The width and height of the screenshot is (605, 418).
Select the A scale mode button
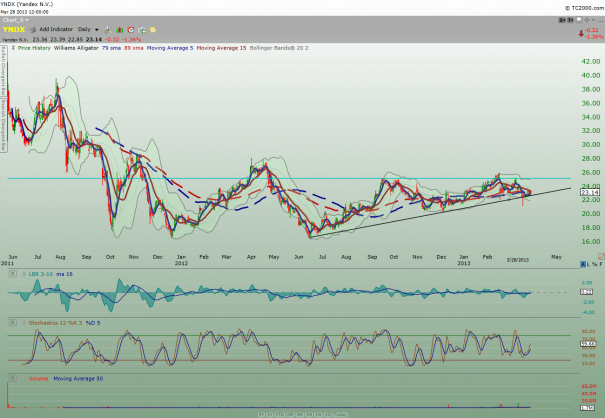click(583, 264)
